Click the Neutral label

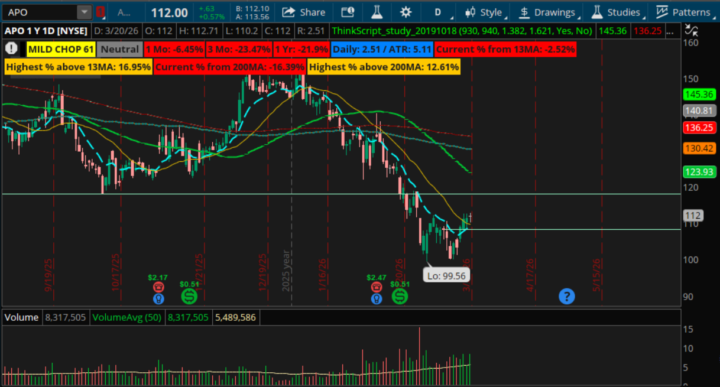tap(119, 49)
